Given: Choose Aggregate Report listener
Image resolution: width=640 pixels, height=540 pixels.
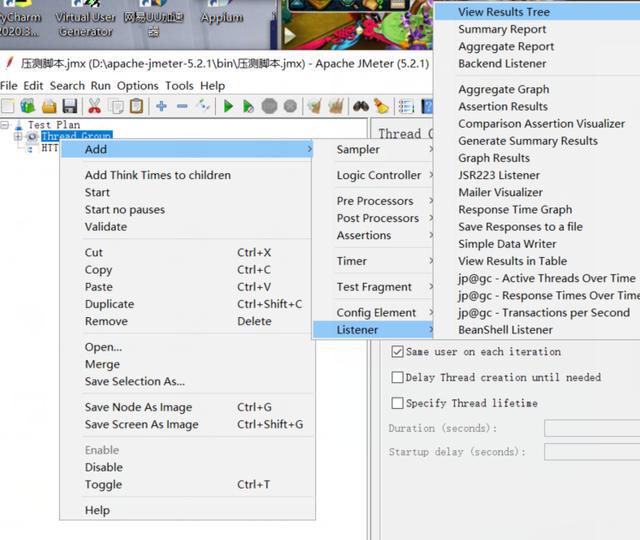Looking at the screenshot, I should (537, 47).
